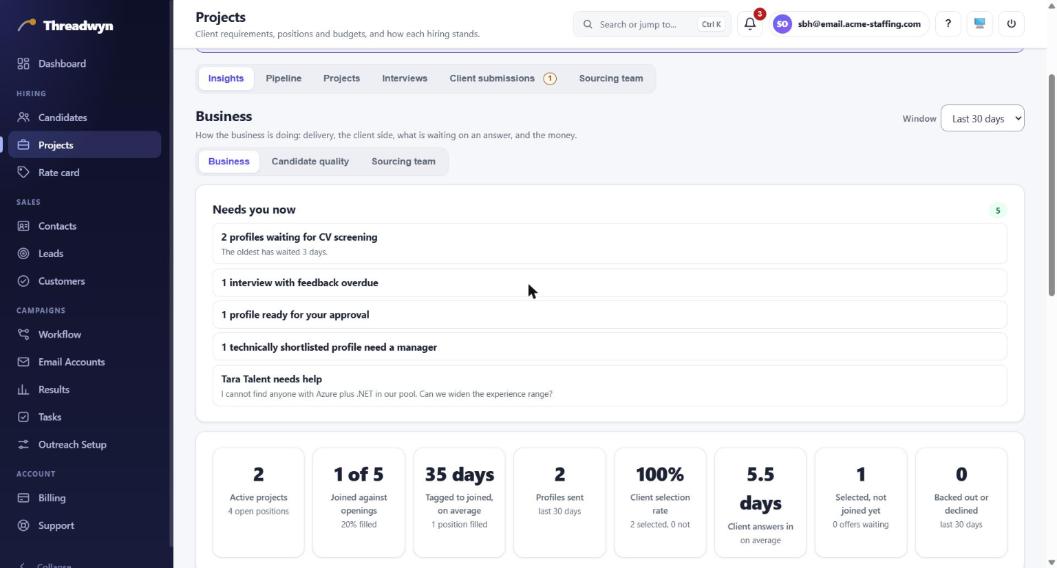Open the Dashboard grid icon
Image resolution: width=1057 pixels, height=568 pixels.
pyautogui.click(x=24, y=63)
